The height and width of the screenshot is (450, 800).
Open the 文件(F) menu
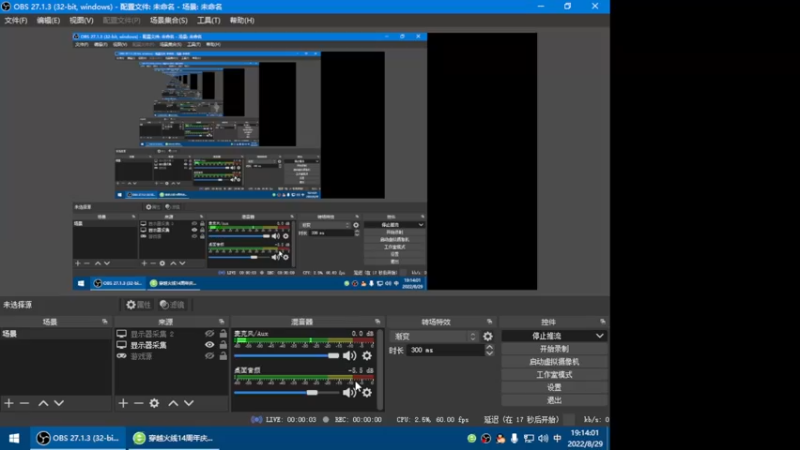pyautogui.click(x=16, y=20)
